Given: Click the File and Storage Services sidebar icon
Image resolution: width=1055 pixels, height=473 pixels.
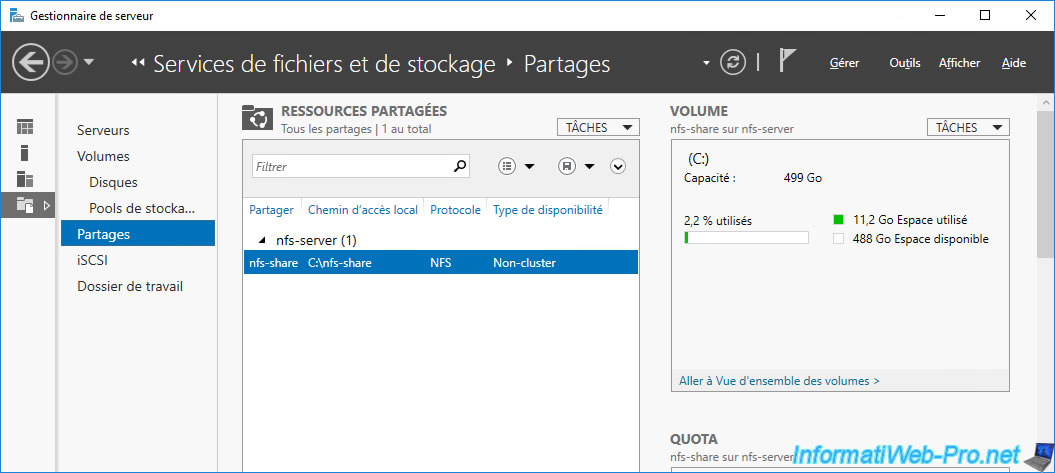Looking at the screenshot, I should (x=25, y=205).
